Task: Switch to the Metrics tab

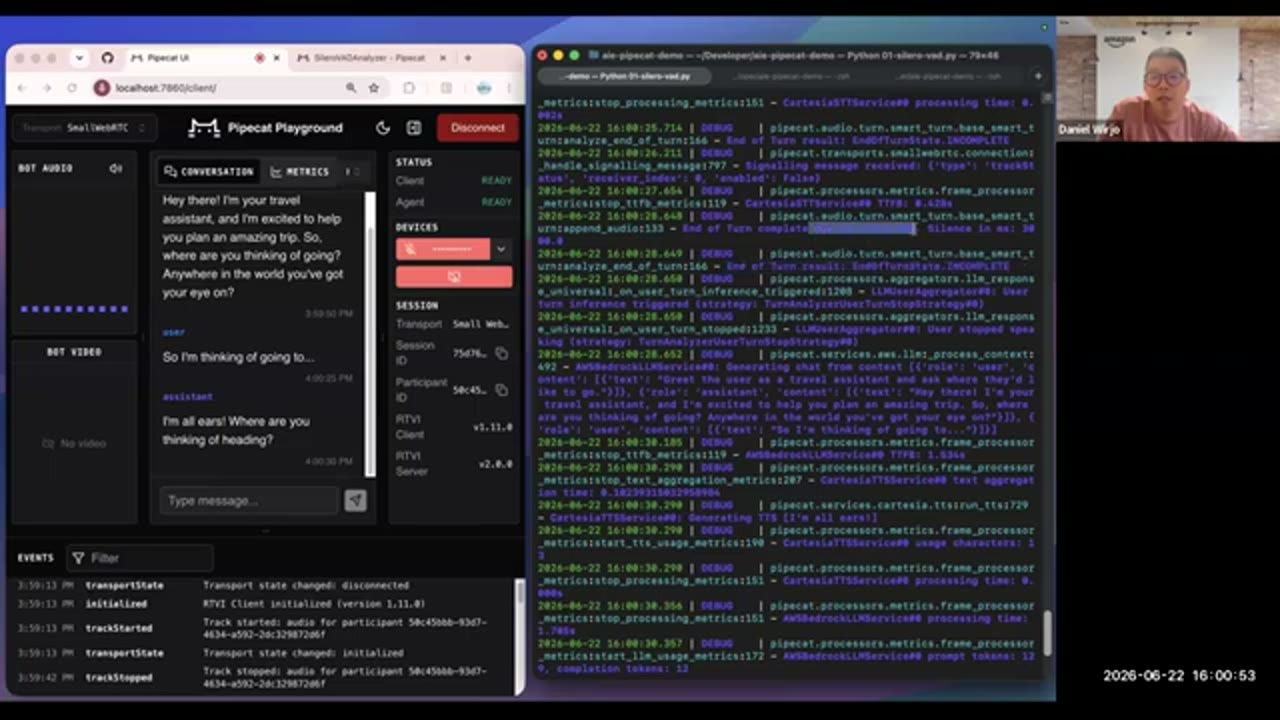Action: (x=299, y=172)
